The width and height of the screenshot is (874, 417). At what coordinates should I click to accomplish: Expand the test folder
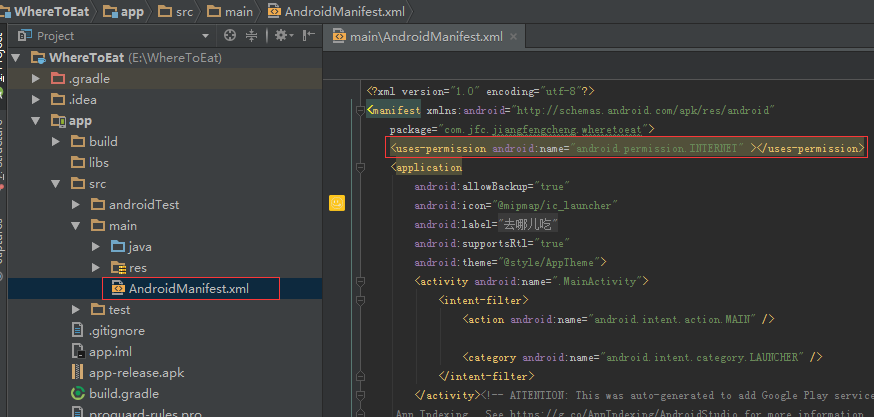point(76,309)
